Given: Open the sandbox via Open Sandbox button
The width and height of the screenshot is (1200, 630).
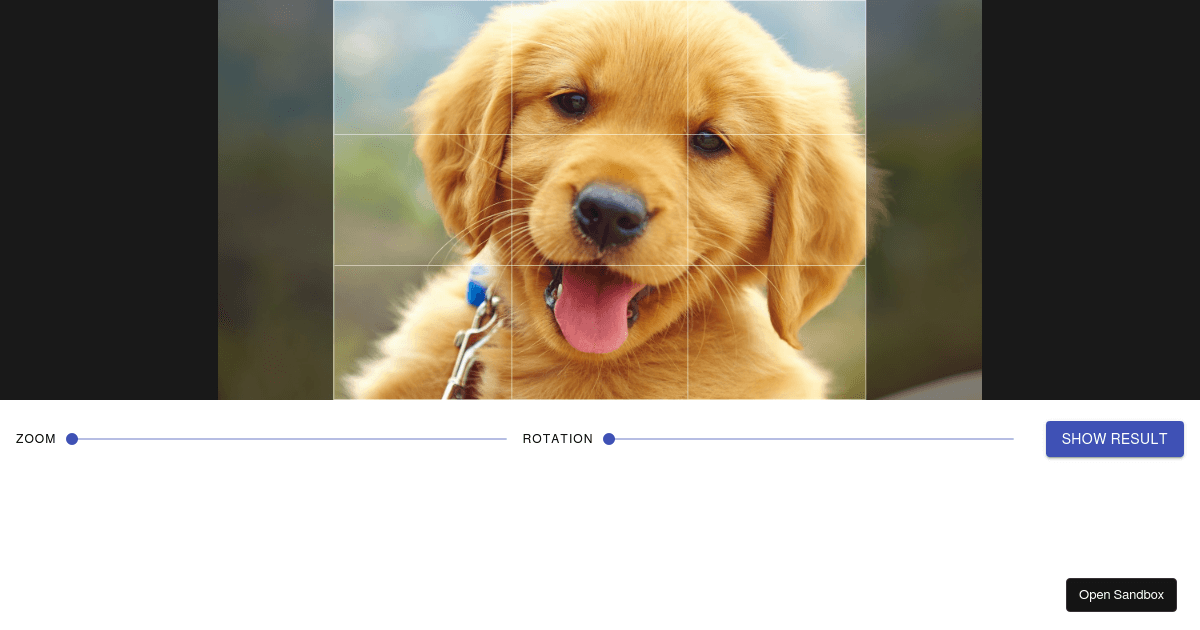Looking at the screenshot, I should pyautogui.click(x=1121, y=594).
